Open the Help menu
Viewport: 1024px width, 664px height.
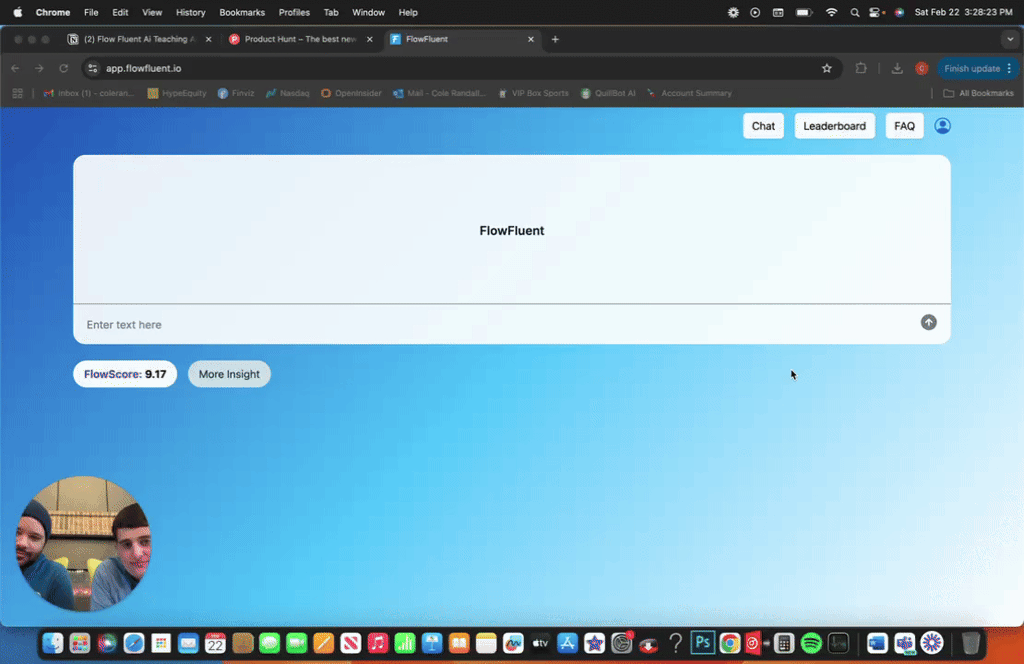coord(408,12)
